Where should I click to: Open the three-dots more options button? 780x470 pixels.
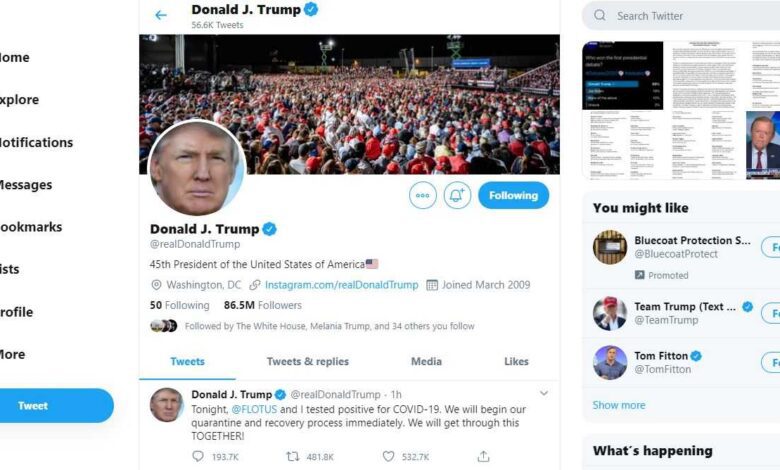[423, 195]
